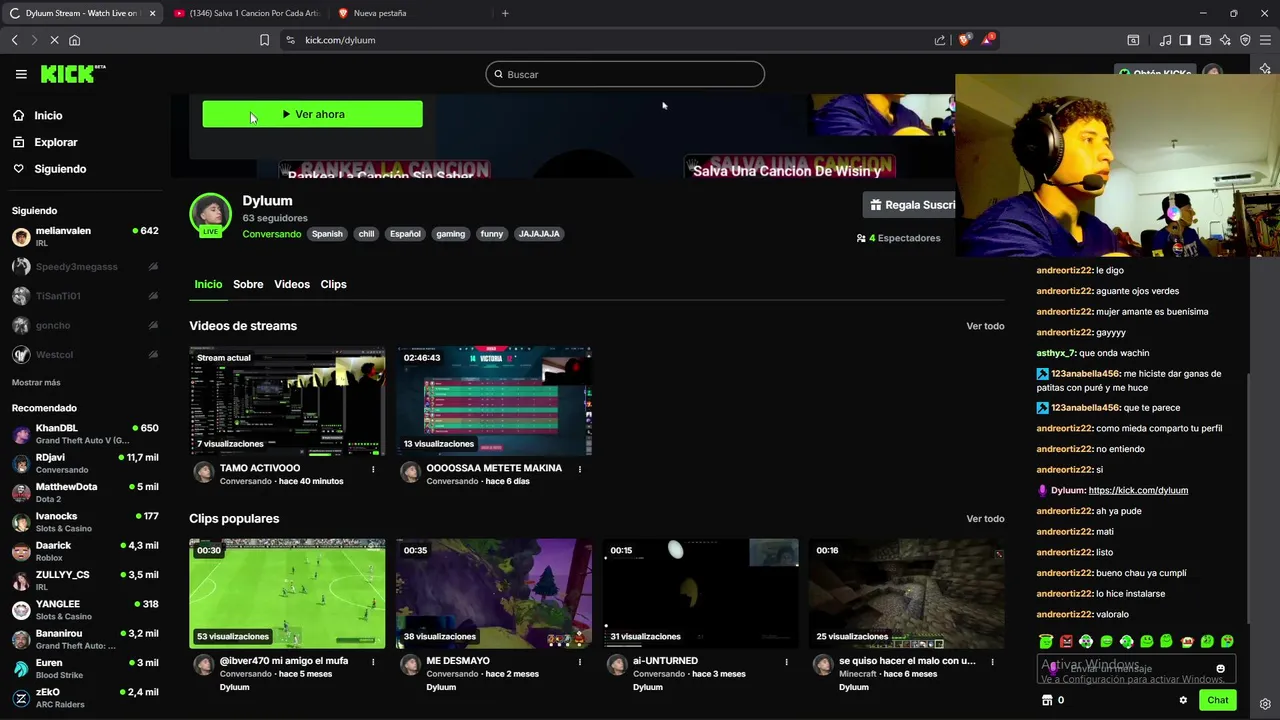
Task: Open MatthewDota recommended channel
Action: [x=84, y=493]
